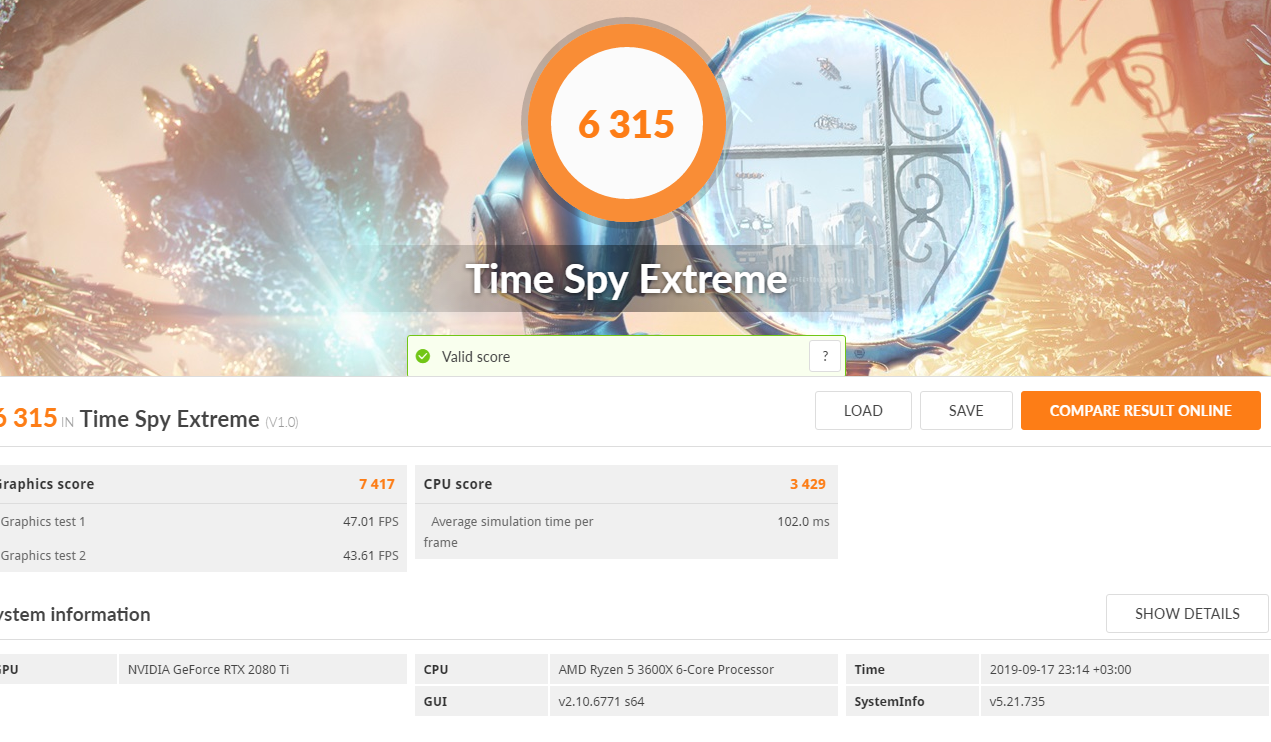This screenshot has height=742, width=1271.
Task: Open COMPARE RESULT ONLINE
Action: (1141, 410)
